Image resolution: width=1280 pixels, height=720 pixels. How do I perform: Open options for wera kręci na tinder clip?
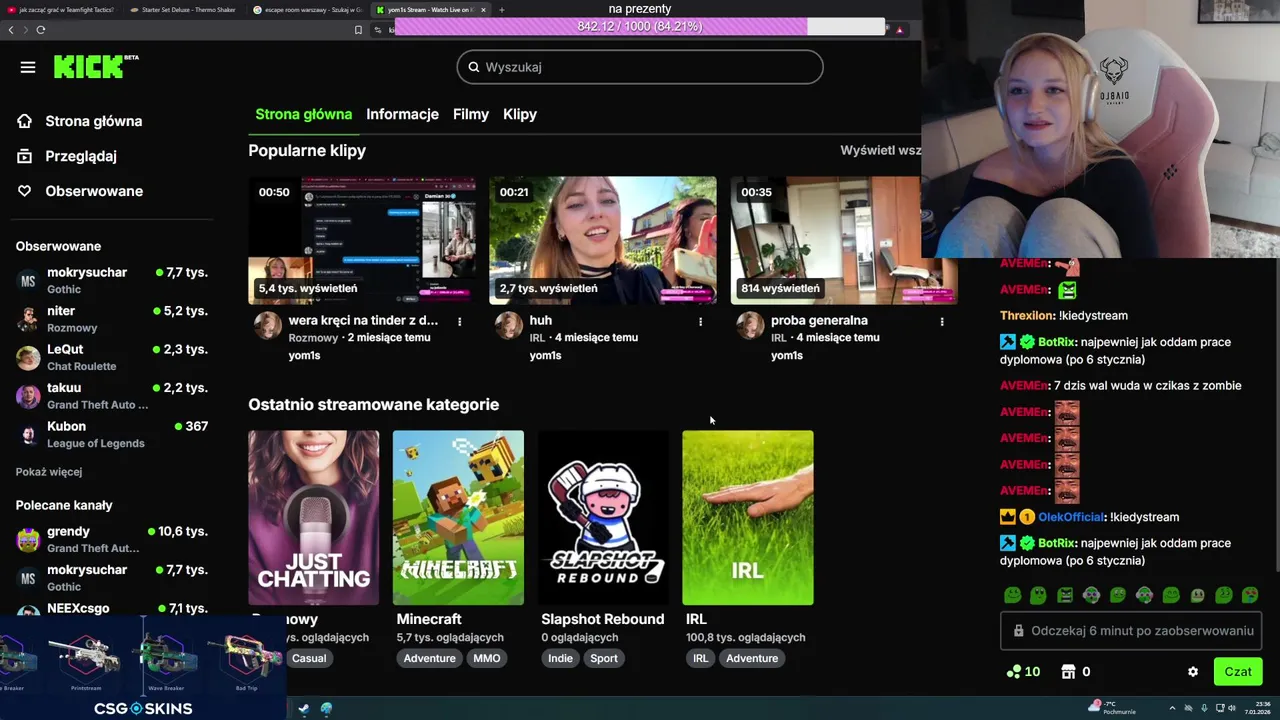tap(459, 322)
